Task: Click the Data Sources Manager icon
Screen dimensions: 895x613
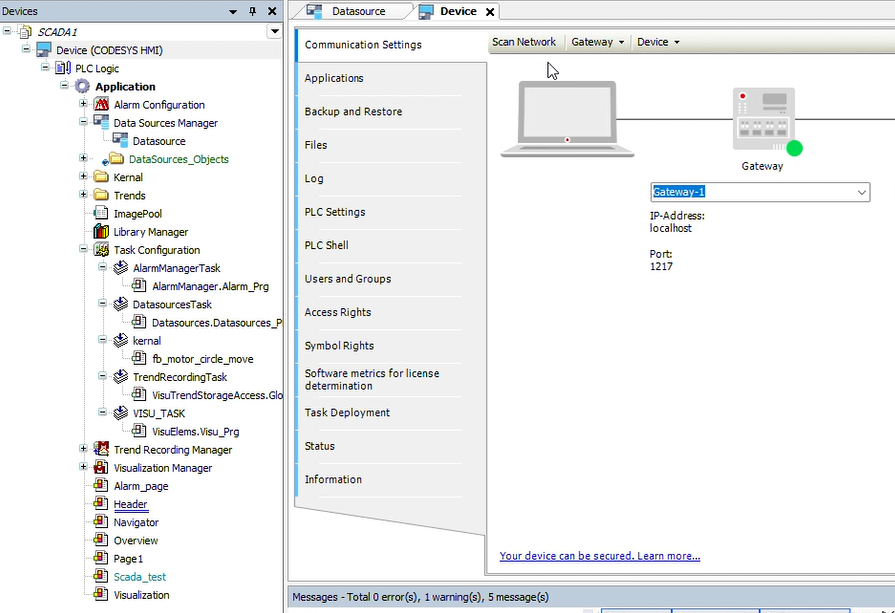Action: [101, 122]
